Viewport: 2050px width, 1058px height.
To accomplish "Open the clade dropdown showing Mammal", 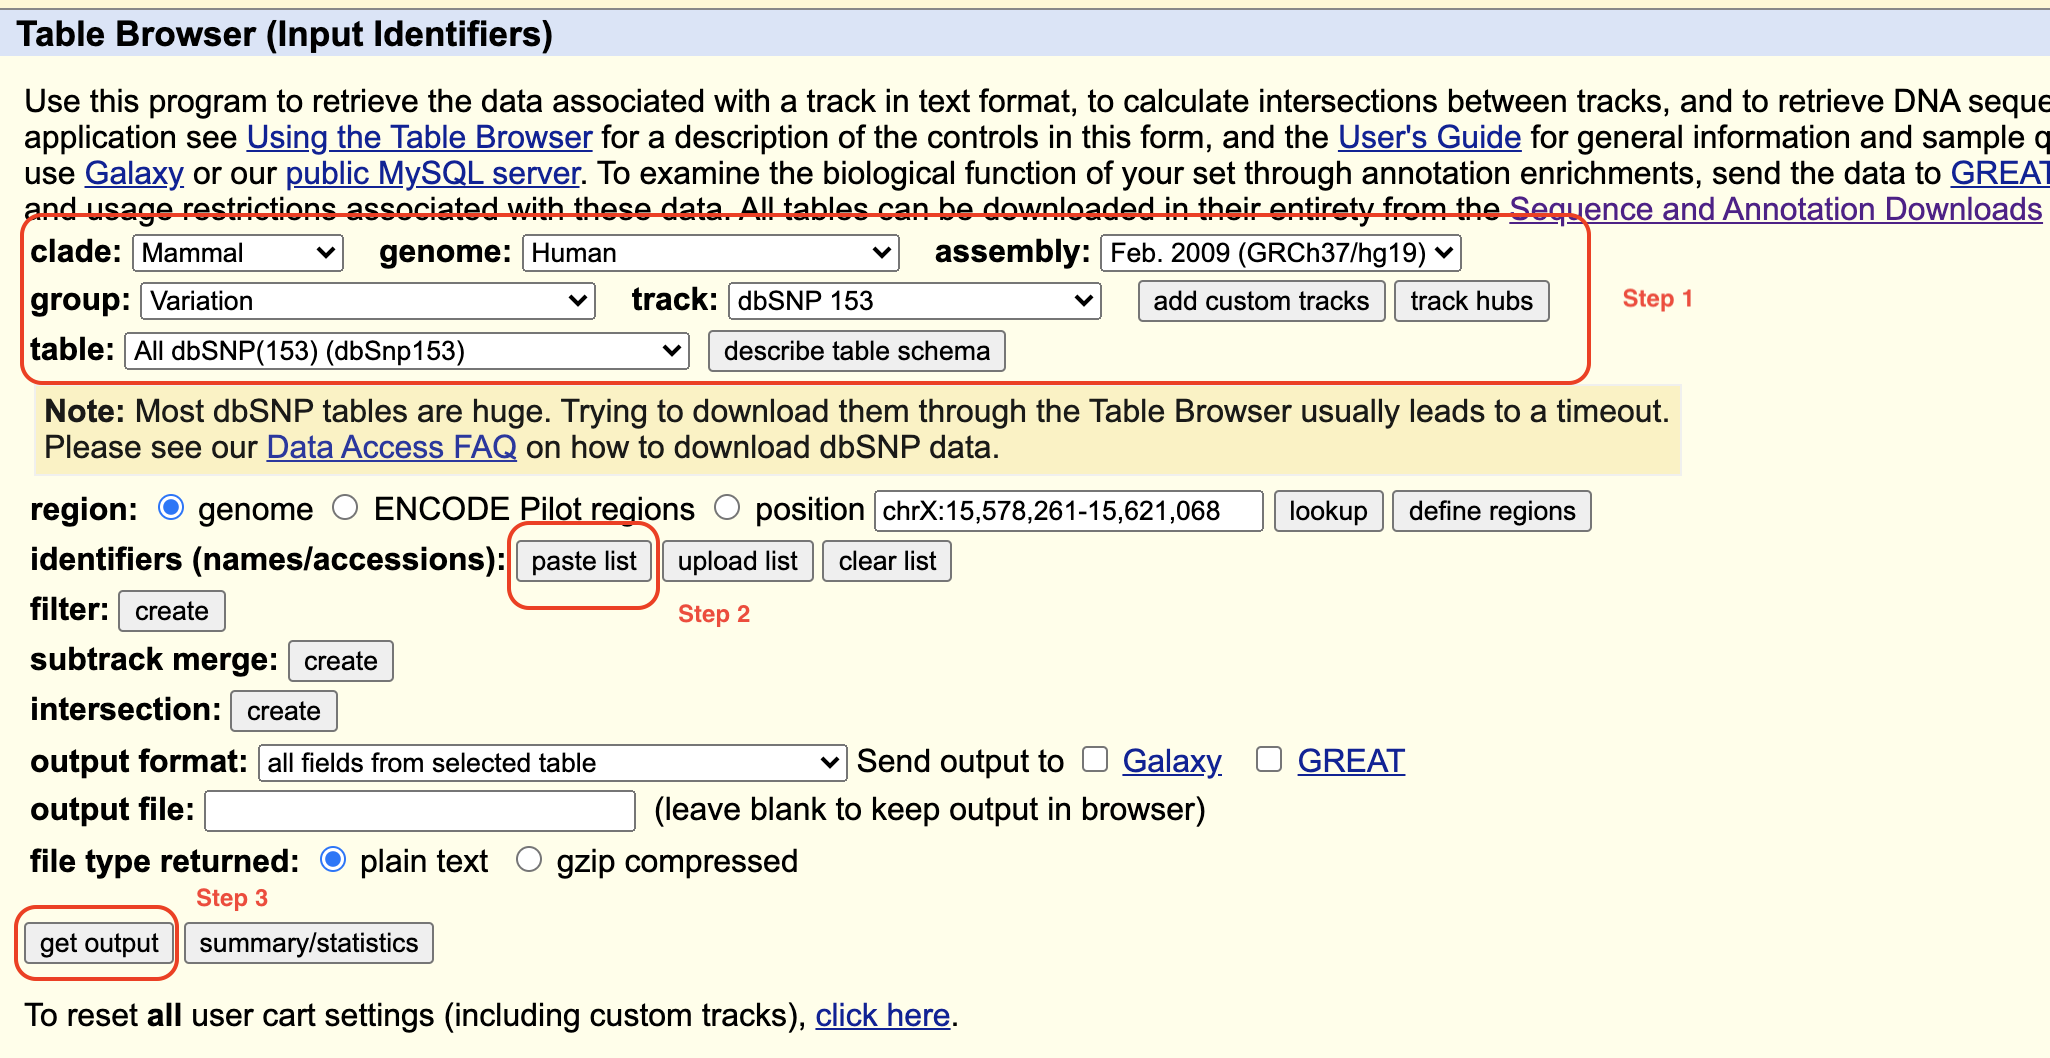I will pyautogui.click(x=237, y=252).
